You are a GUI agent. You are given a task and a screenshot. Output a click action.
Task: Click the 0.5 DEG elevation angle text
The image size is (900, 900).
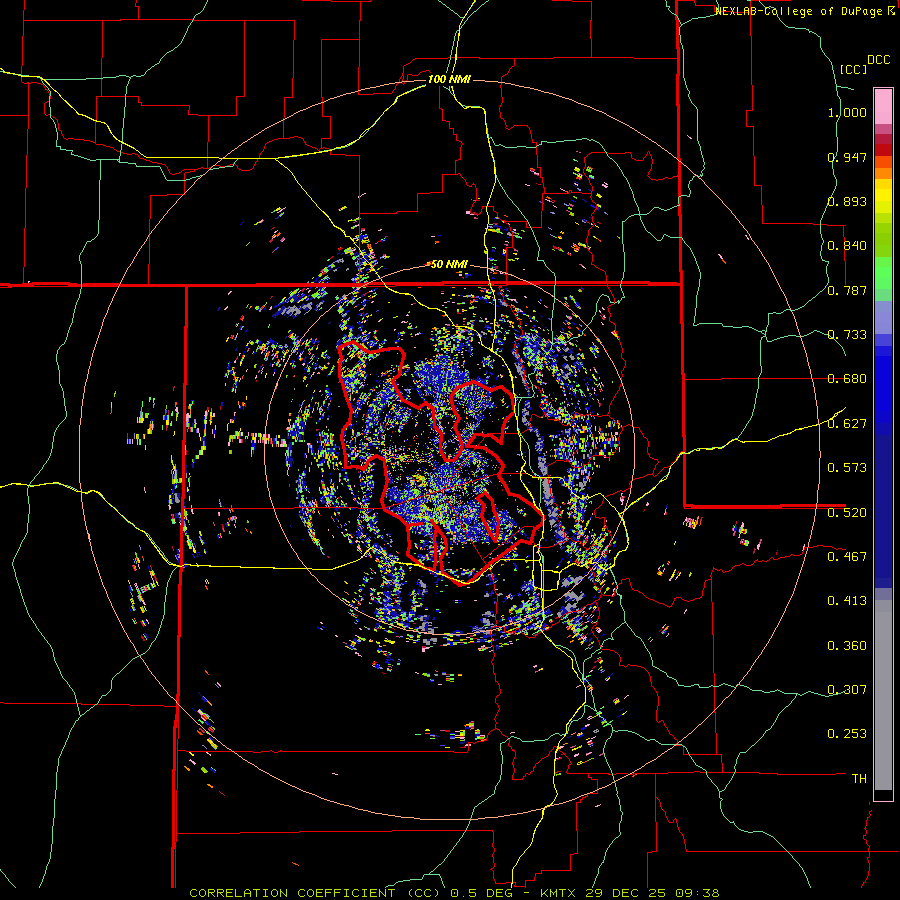481,893
